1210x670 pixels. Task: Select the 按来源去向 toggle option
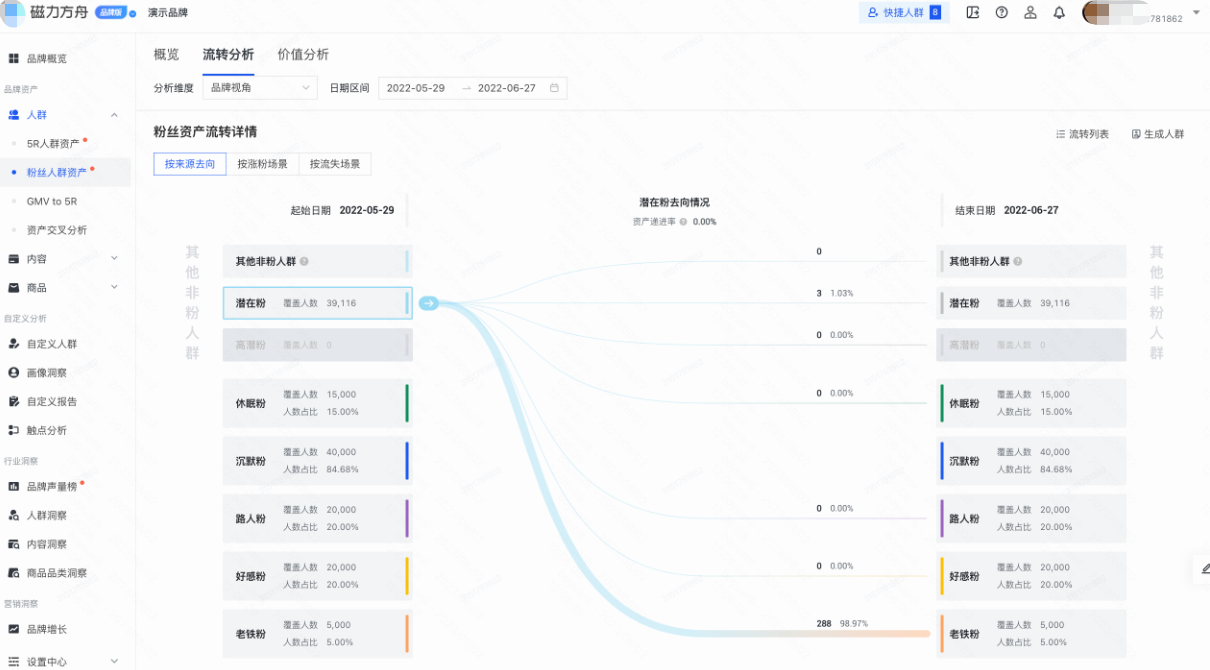190,163
